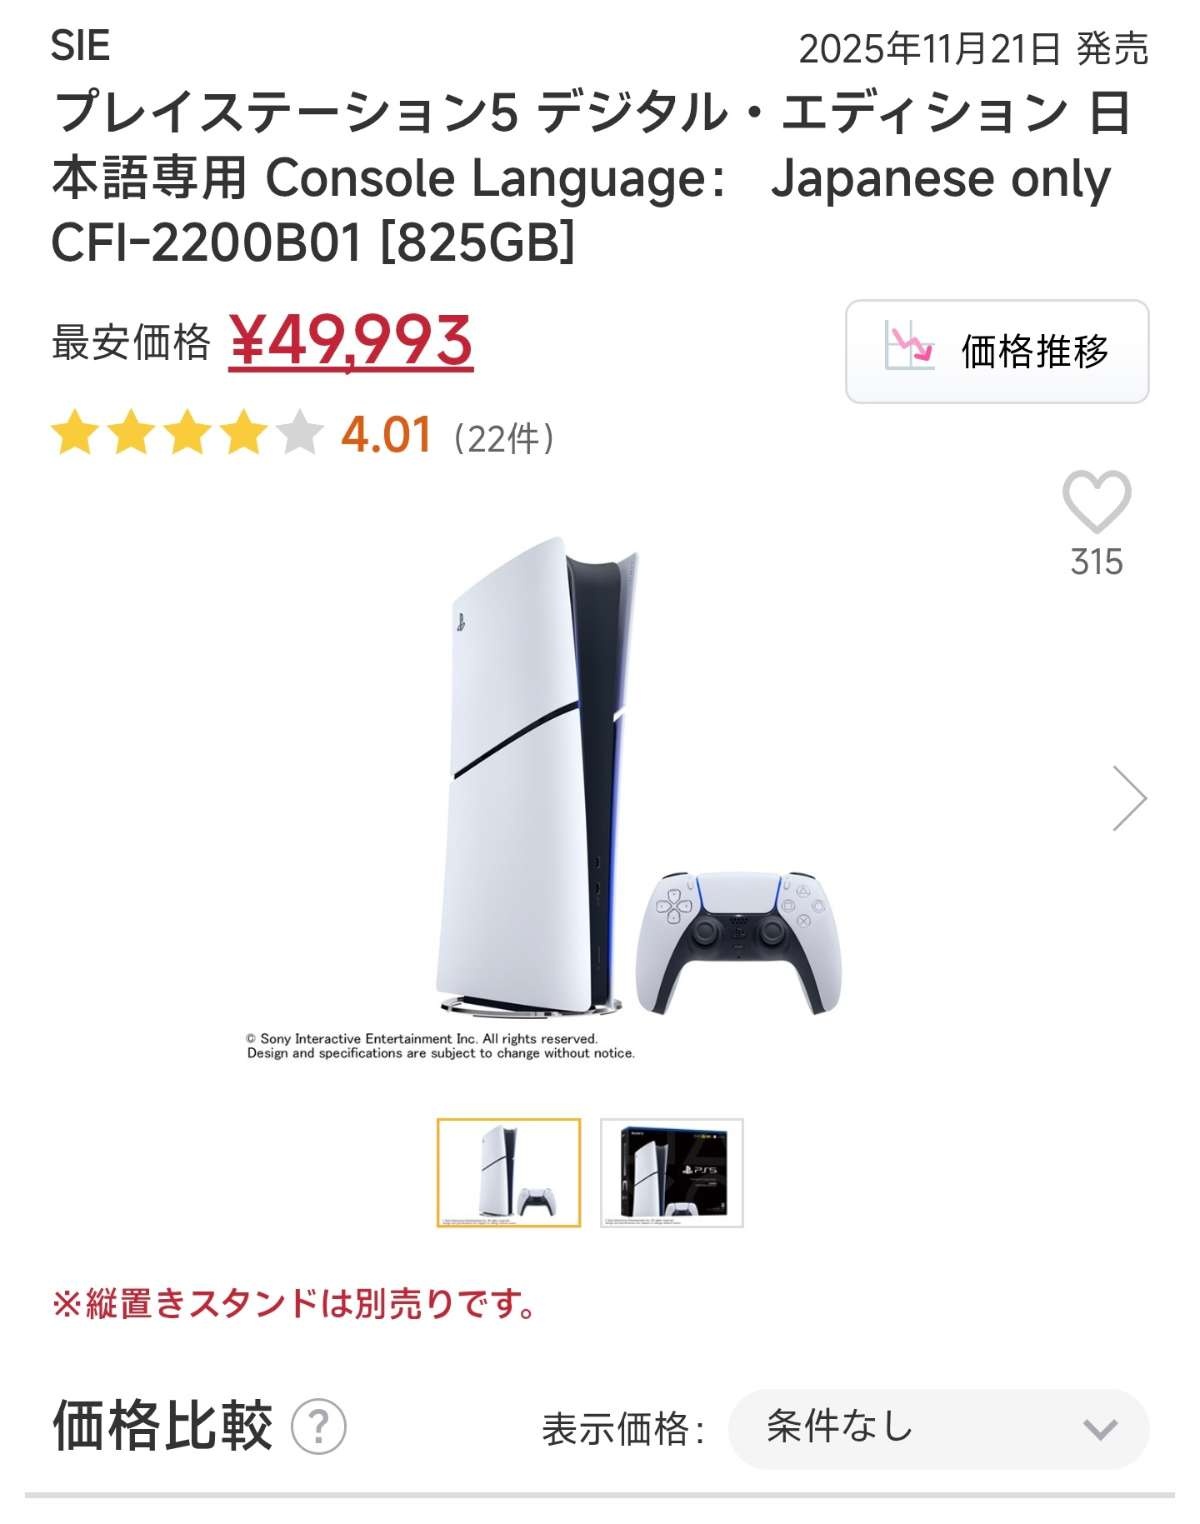This screenshot has height=1524, width=1200.
Task: Click the dropdown chevron beside 条件なし
Action: click(1100, 1430)
